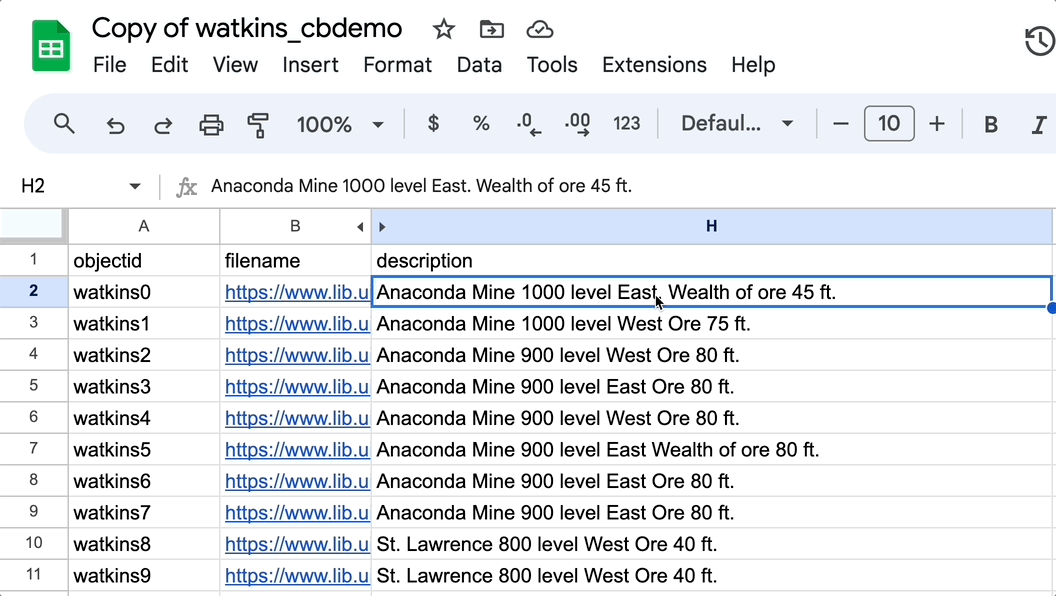
Task: Print the spreadsheet
Action: [211, 124]
